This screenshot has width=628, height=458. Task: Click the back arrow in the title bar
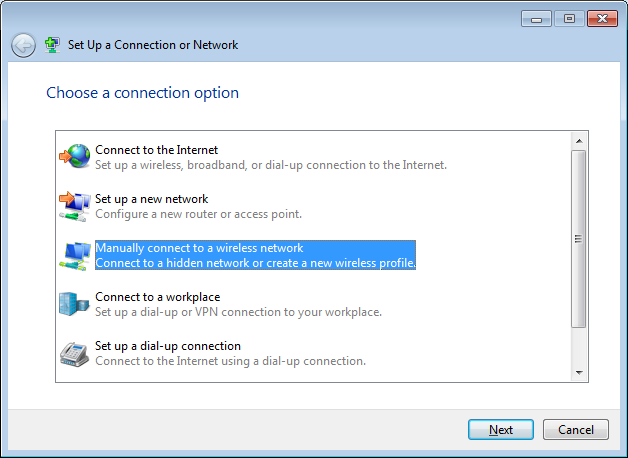[23, 45]
